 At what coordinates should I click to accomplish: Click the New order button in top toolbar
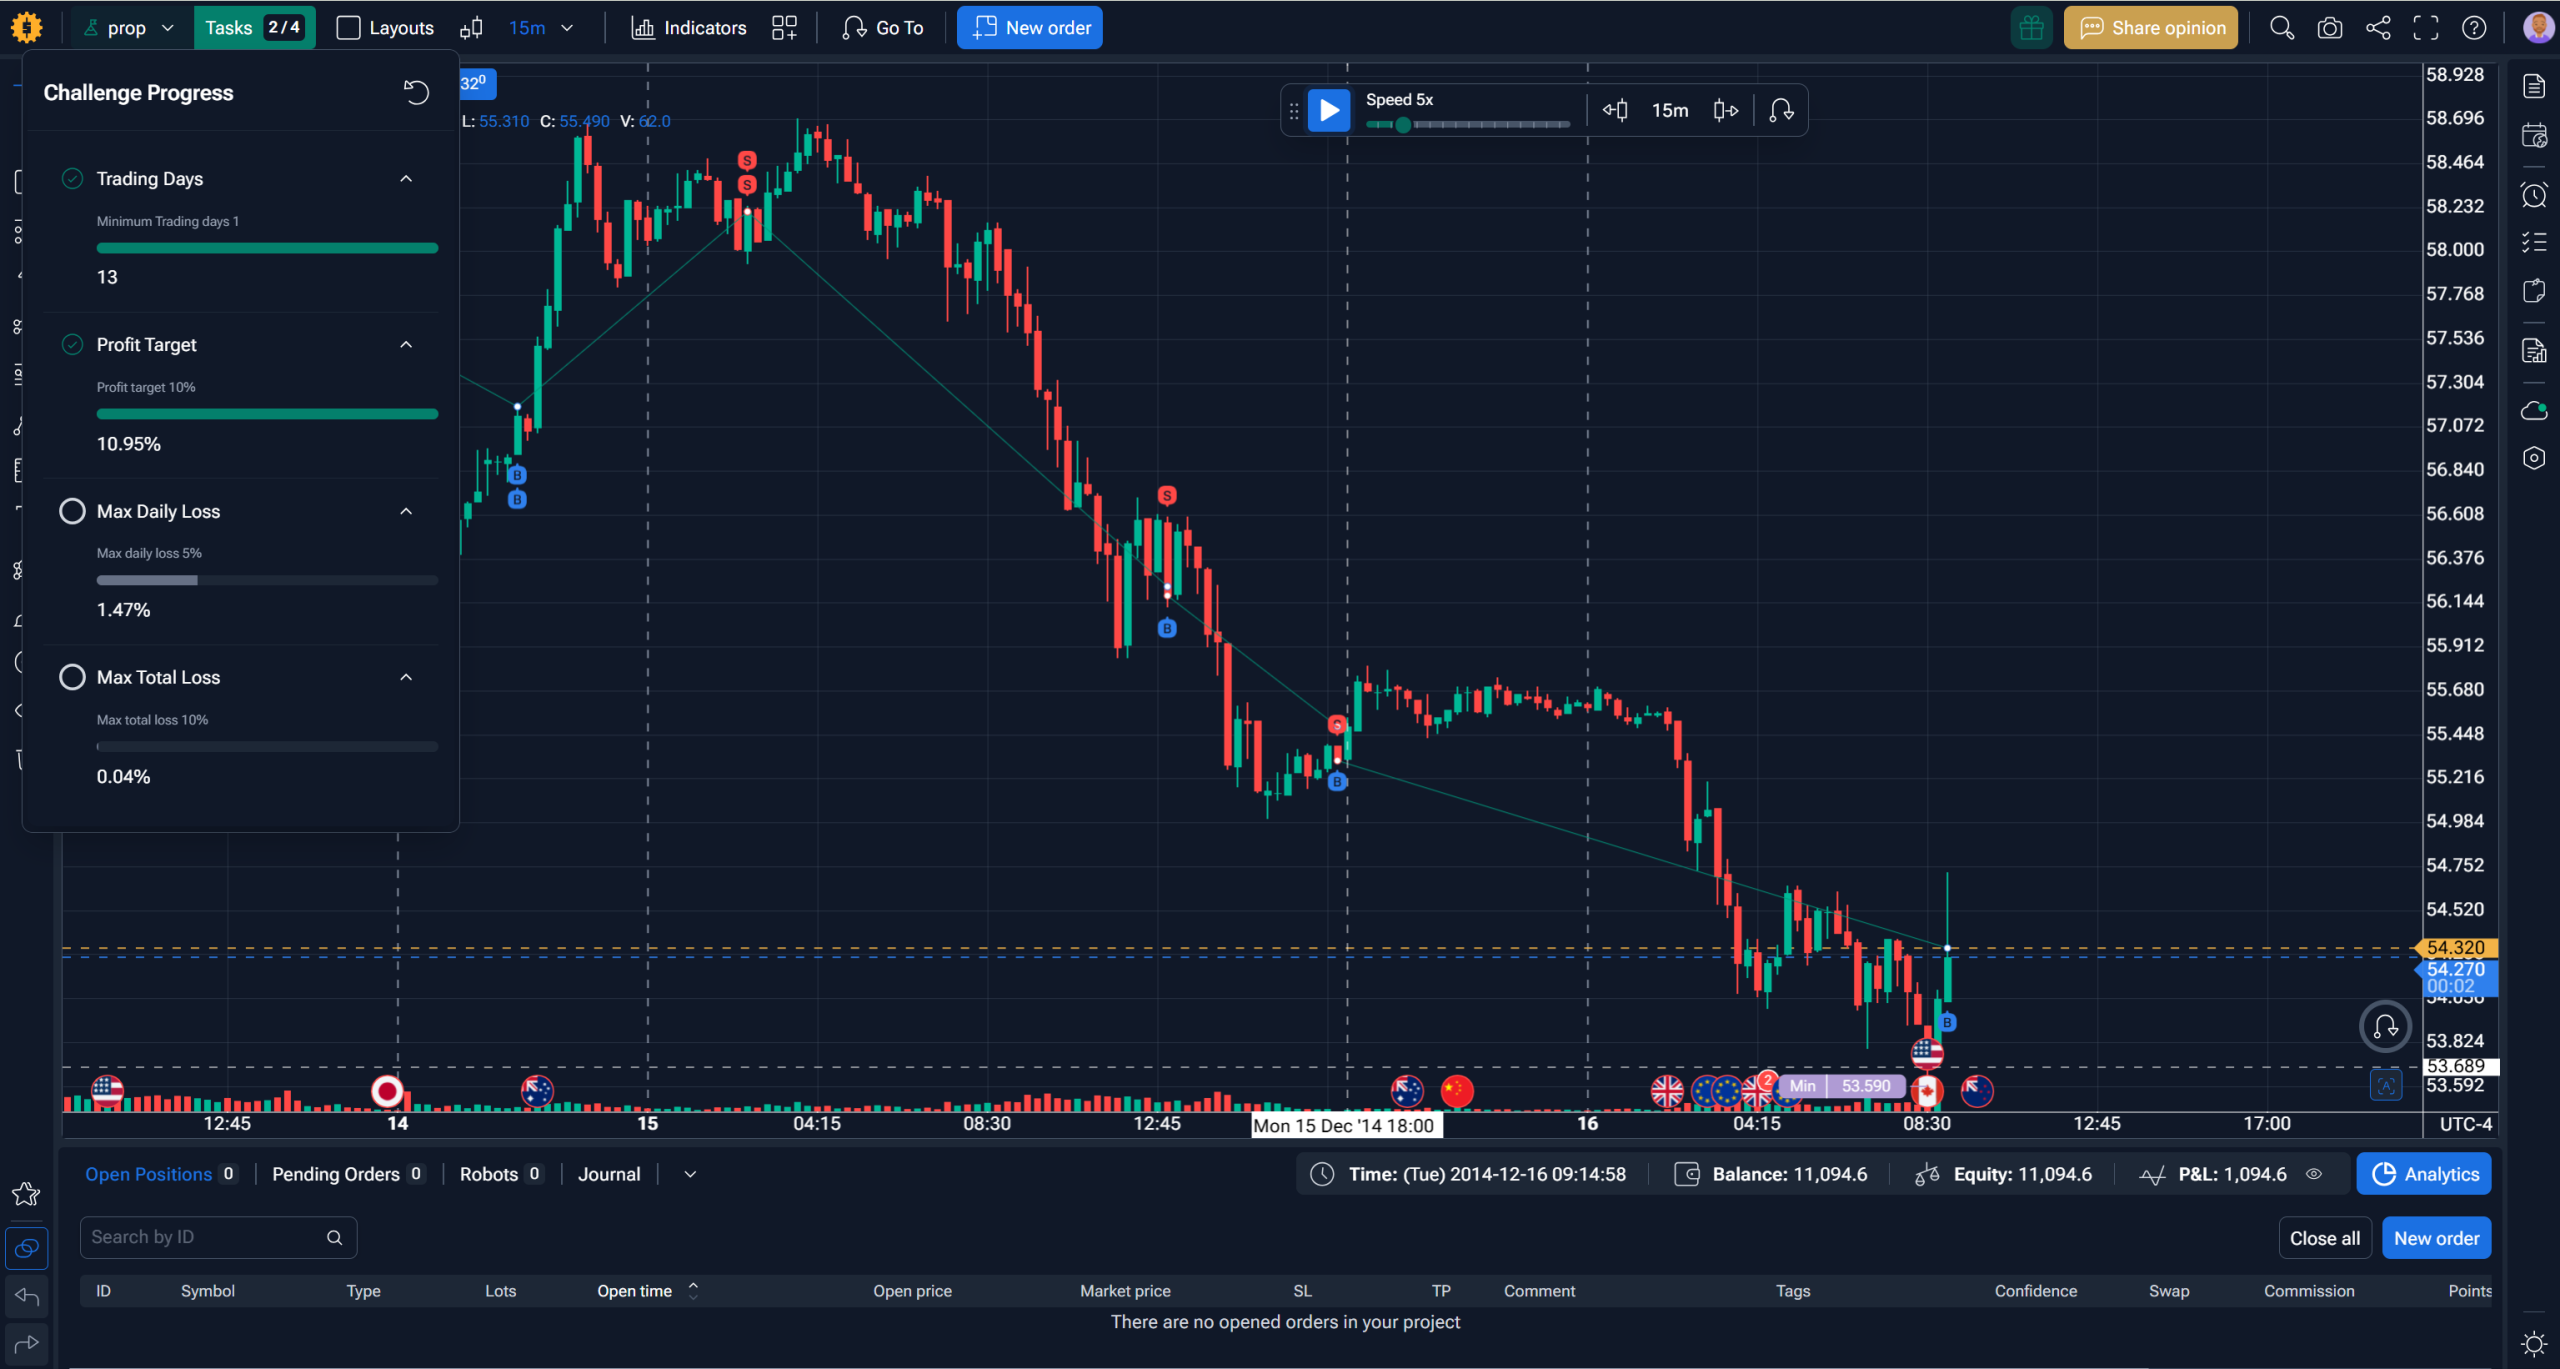coord(1030,28)
